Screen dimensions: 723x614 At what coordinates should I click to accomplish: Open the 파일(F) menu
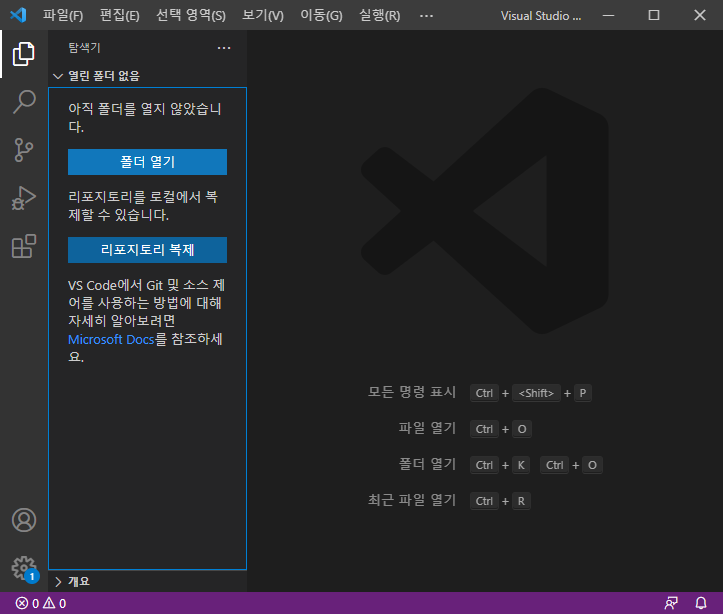pos(63,15)
